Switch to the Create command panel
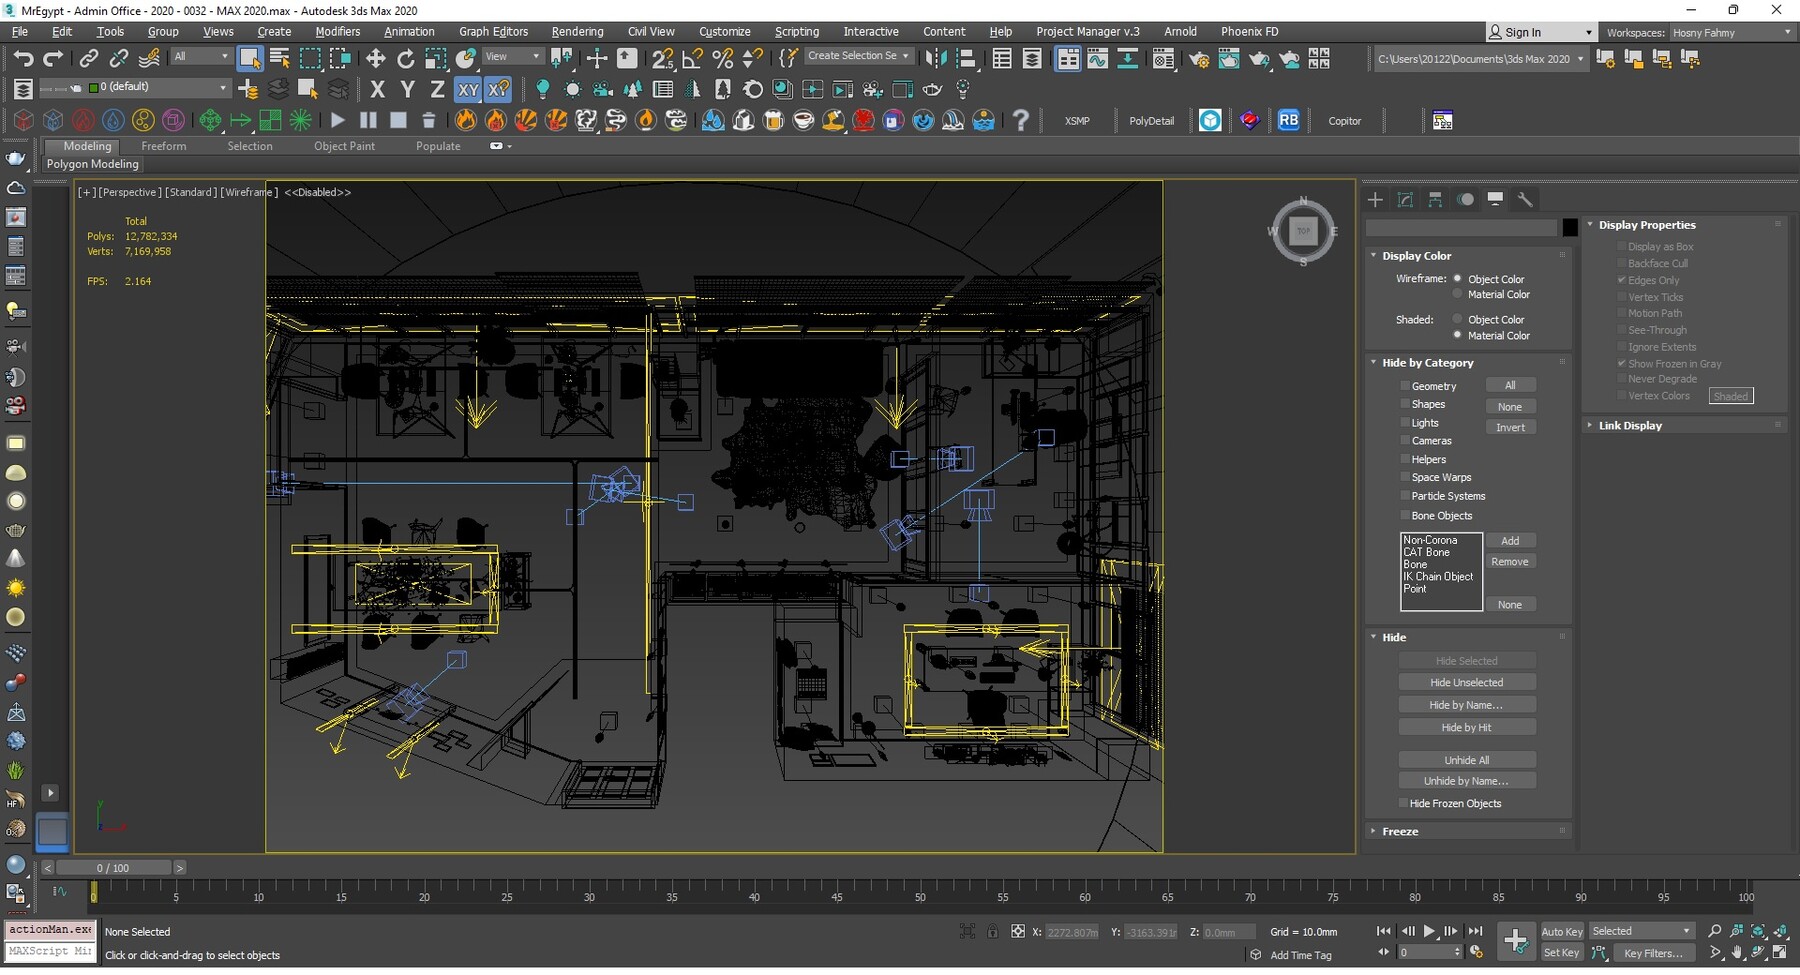Screen dimensions: 1800x975 coord(1375,200)
